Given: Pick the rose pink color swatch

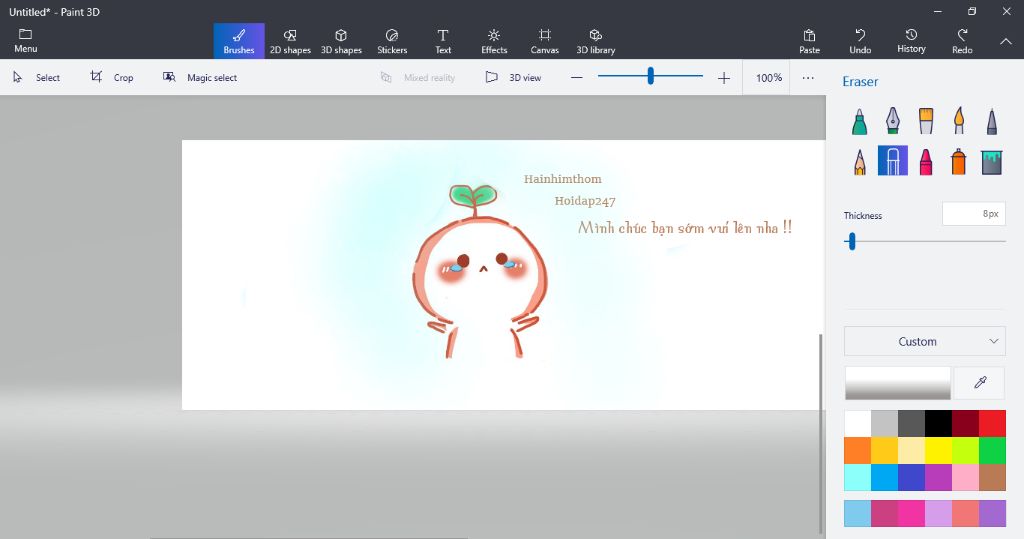Looking at the screenshot, I should pos(965,477).
